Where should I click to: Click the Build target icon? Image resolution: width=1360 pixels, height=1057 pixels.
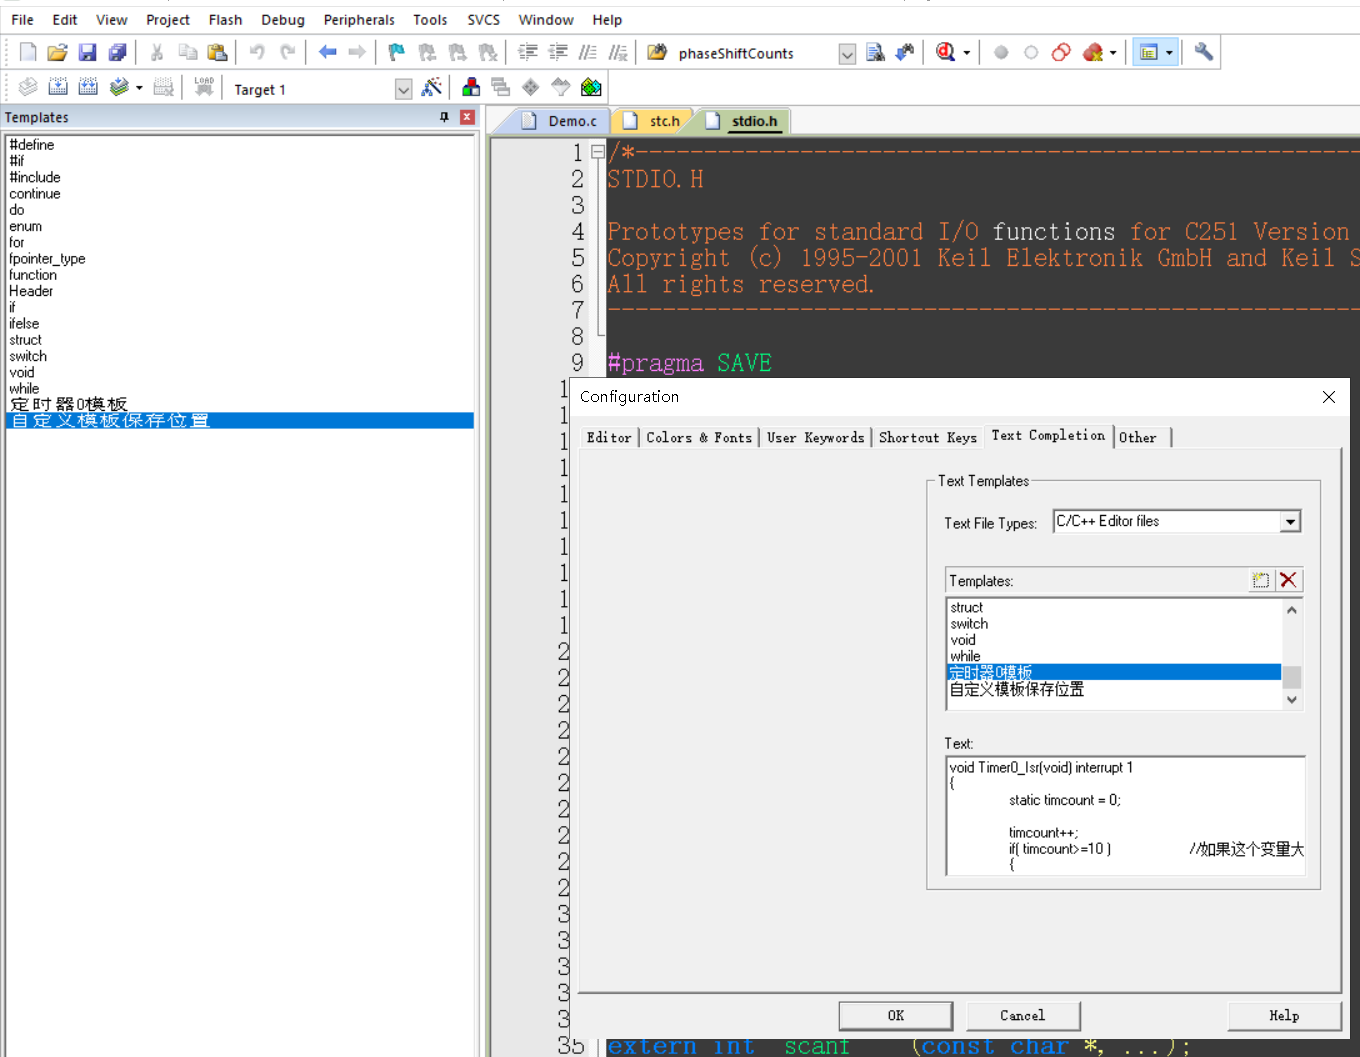click(x=58, y=88)
